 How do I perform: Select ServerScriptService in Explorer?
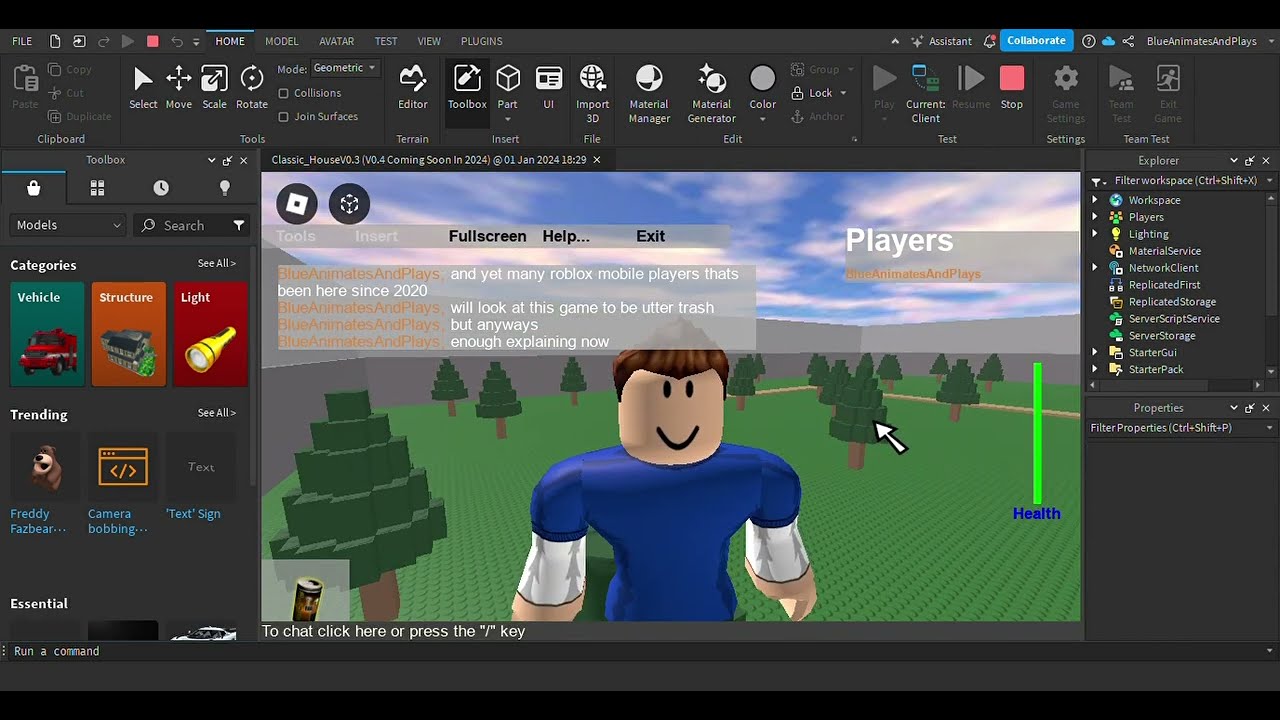[1174, 319]
